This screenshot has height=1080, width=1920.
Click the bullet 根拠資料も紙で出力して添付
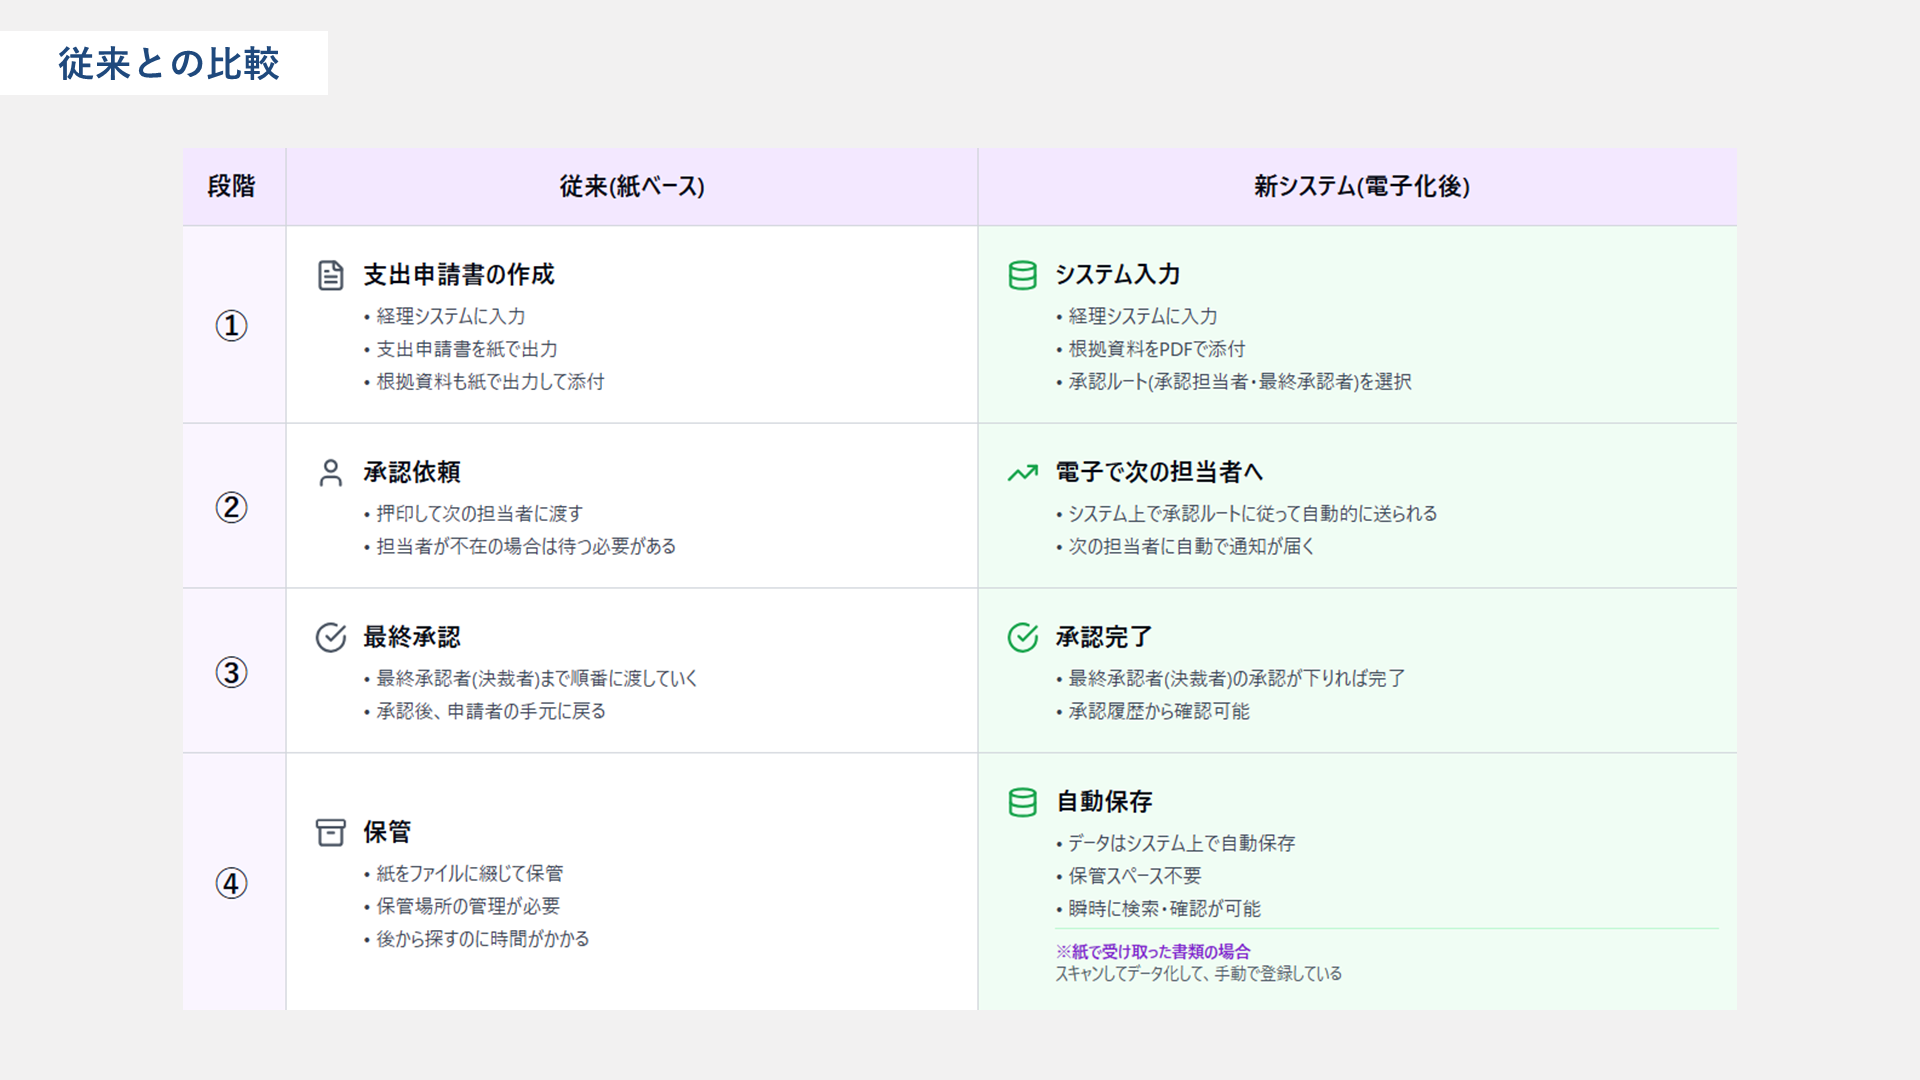tap(484, 382)
